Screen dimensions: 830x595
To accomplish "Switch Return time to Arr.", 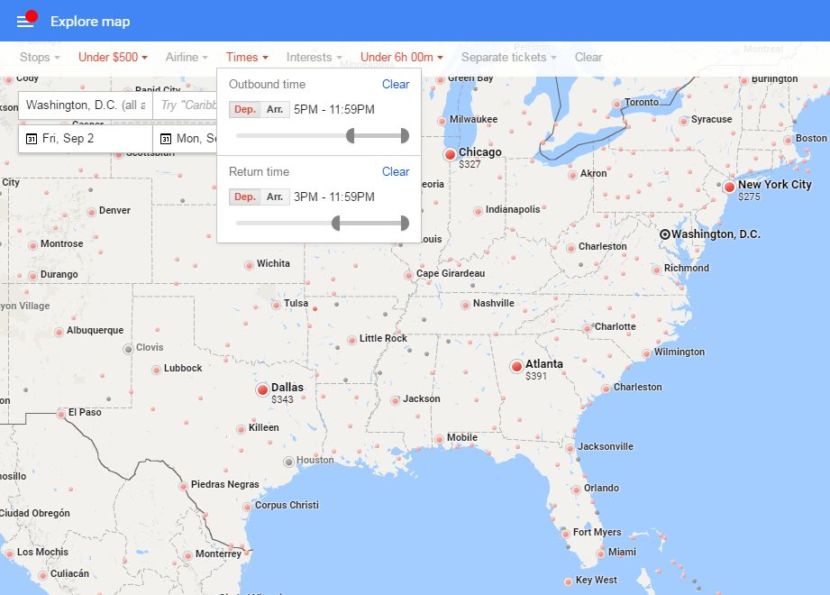I will [275, 197].
